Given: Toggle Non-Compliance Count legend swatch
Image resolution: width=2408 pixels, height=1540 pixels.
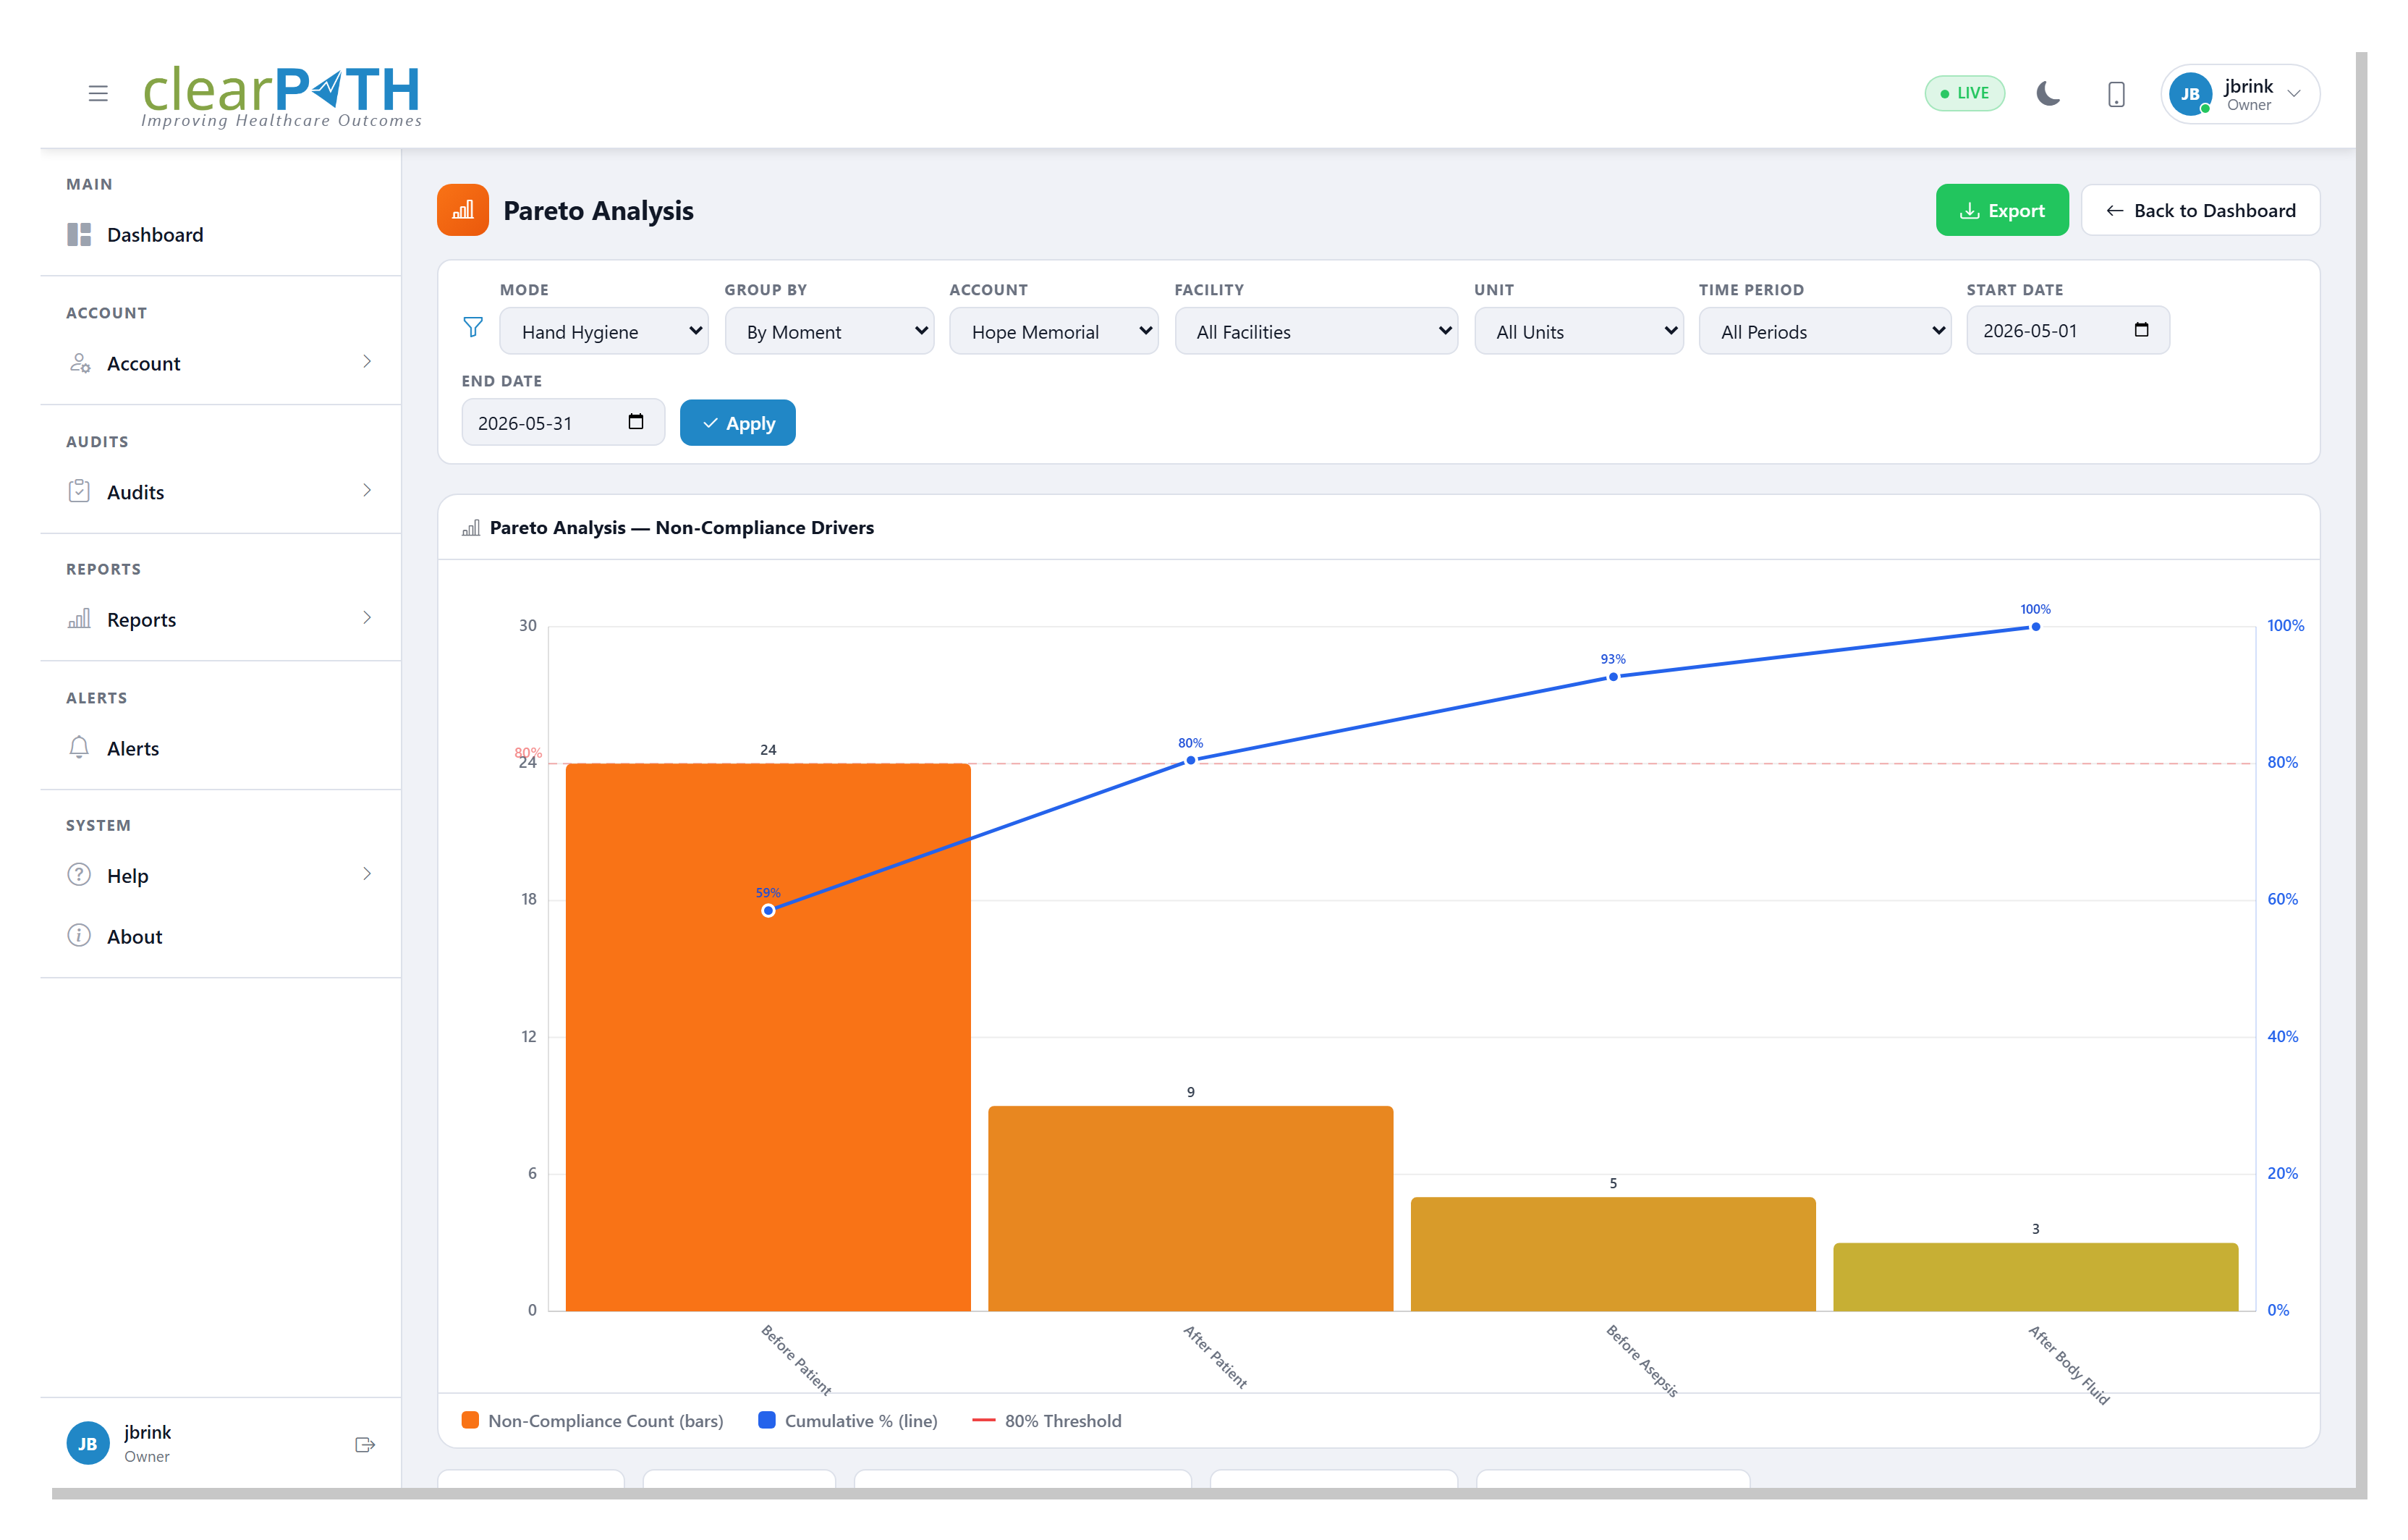Looking at the screenshot, I should (470, 1421).
